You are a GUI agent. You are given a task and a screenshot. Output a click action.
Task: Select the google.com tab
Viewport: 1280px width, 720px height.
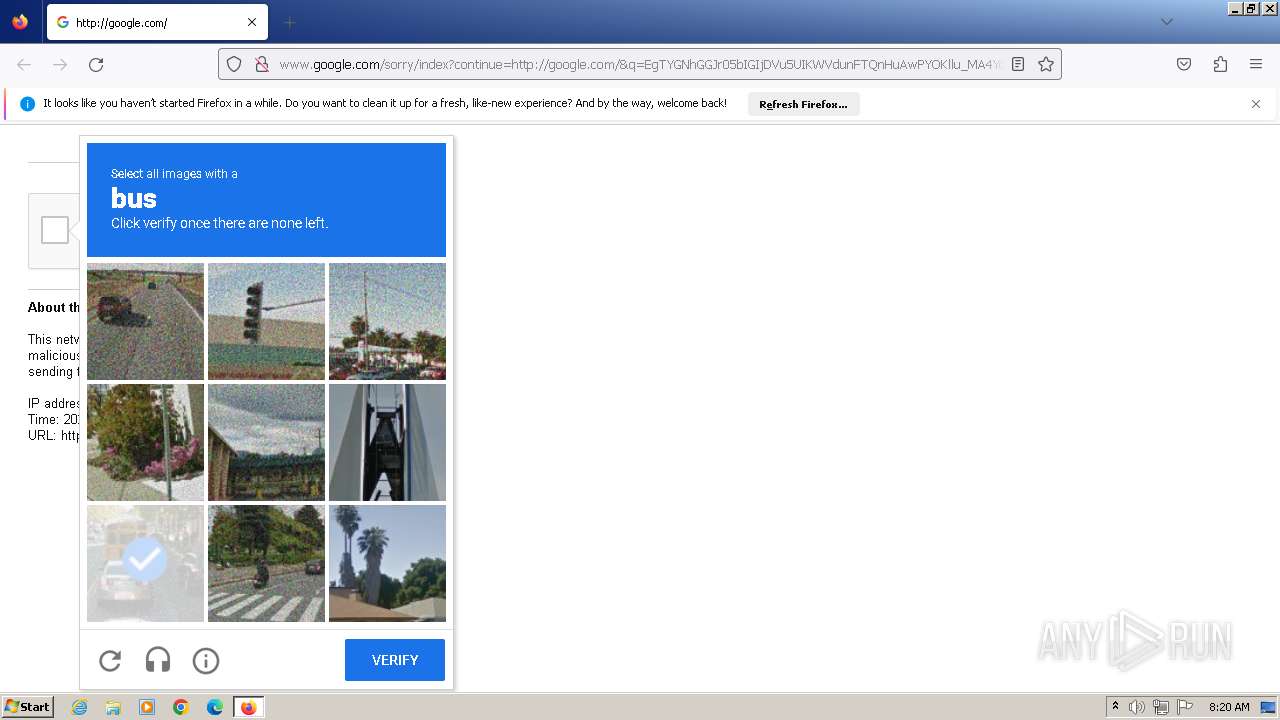pos(157,22)
